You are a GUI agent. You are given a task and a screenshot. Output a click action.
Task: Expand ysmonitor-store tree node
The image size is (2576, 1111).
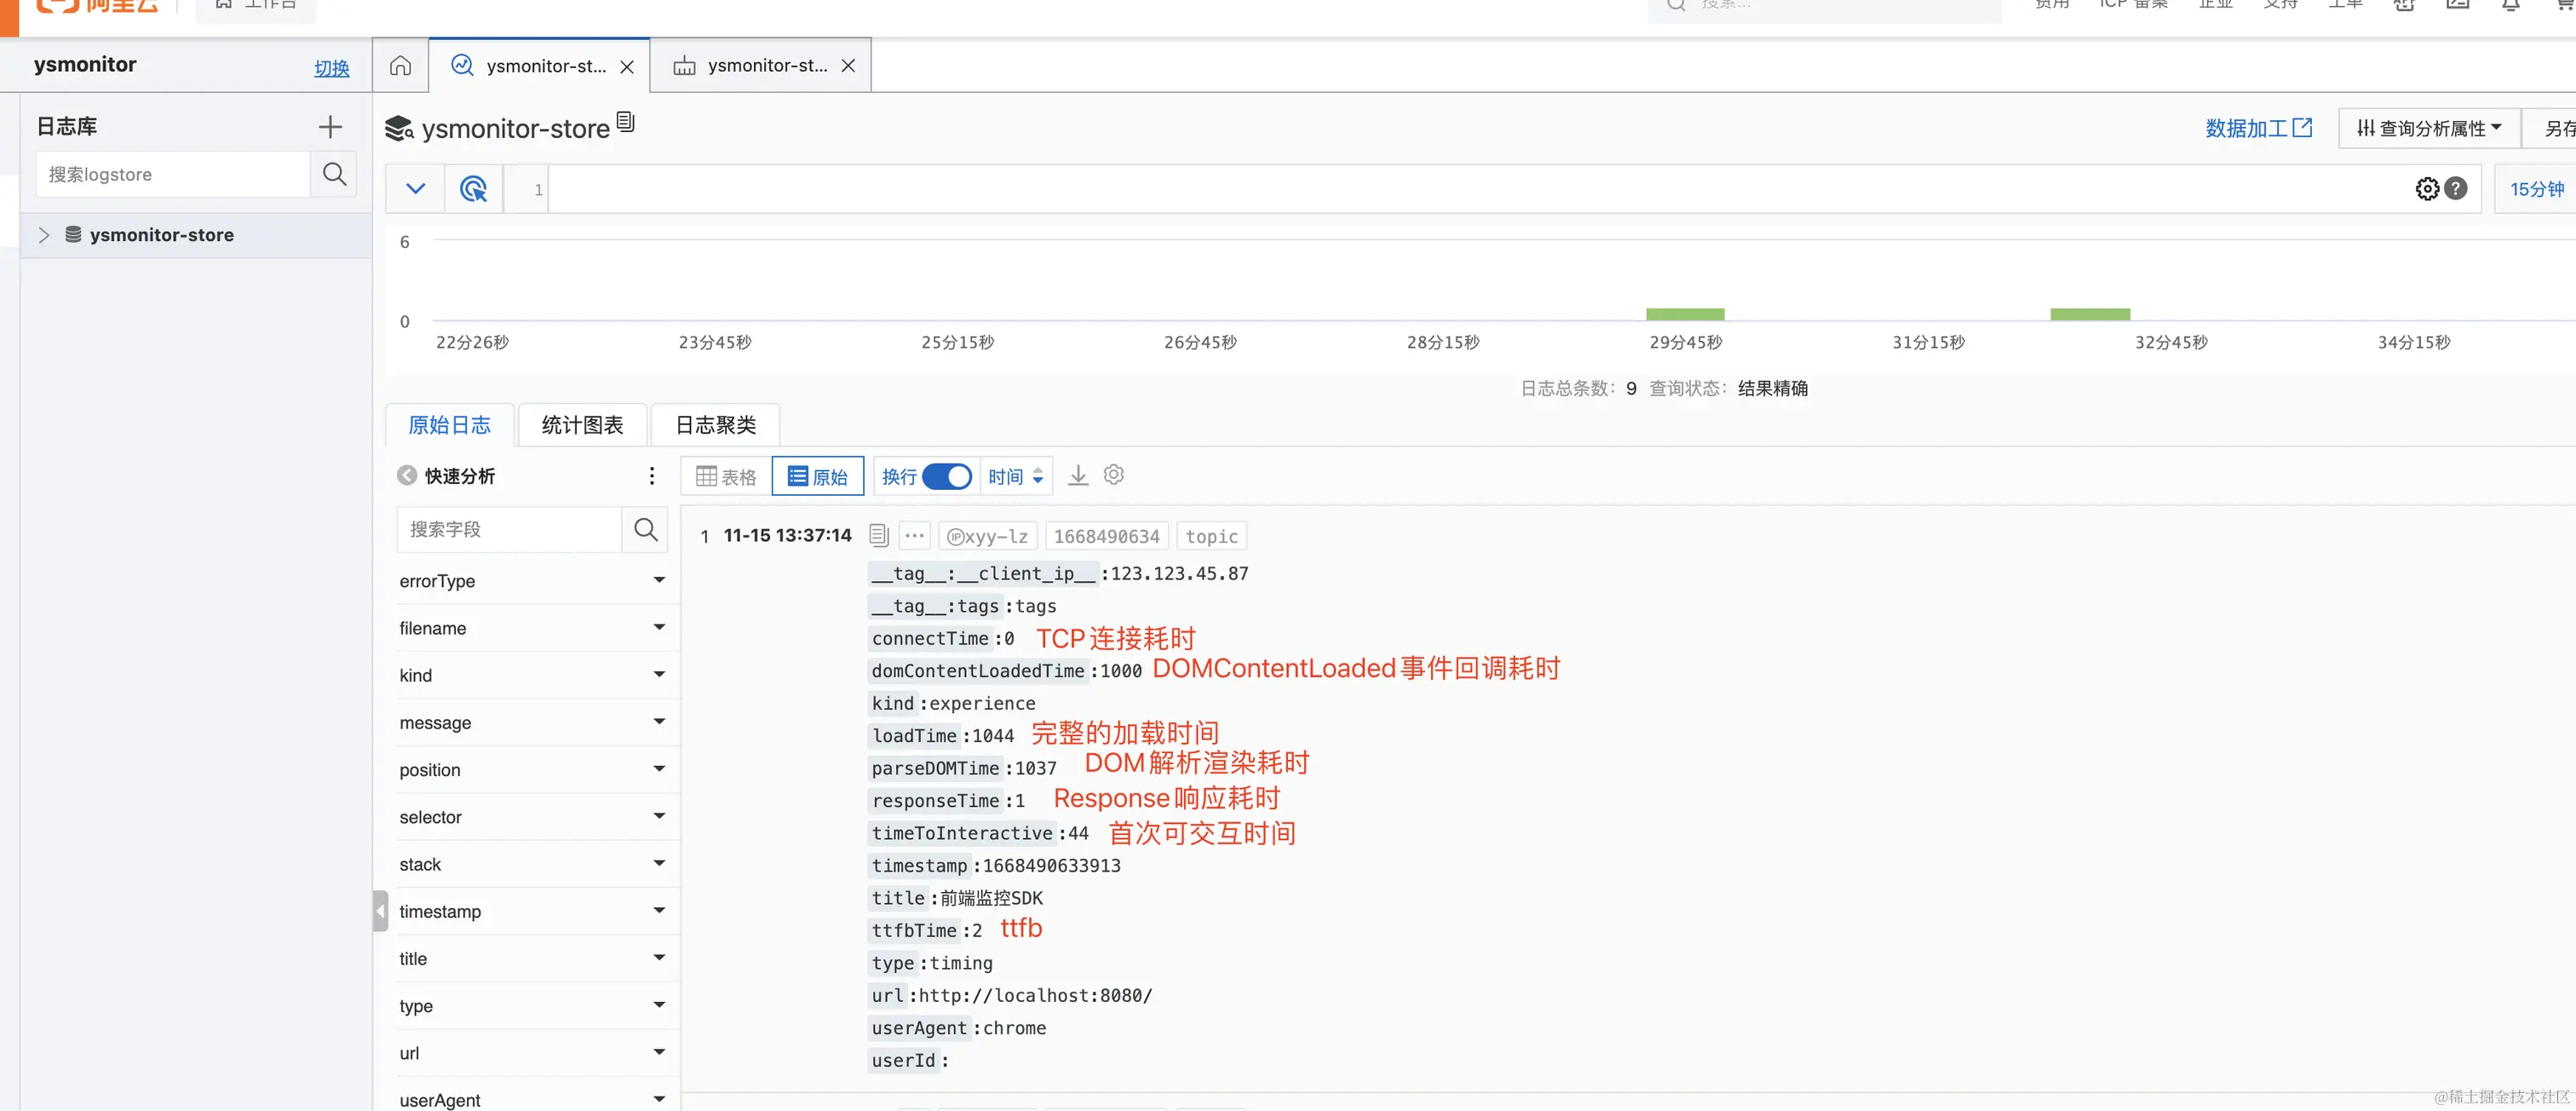(x=44, y=235)
